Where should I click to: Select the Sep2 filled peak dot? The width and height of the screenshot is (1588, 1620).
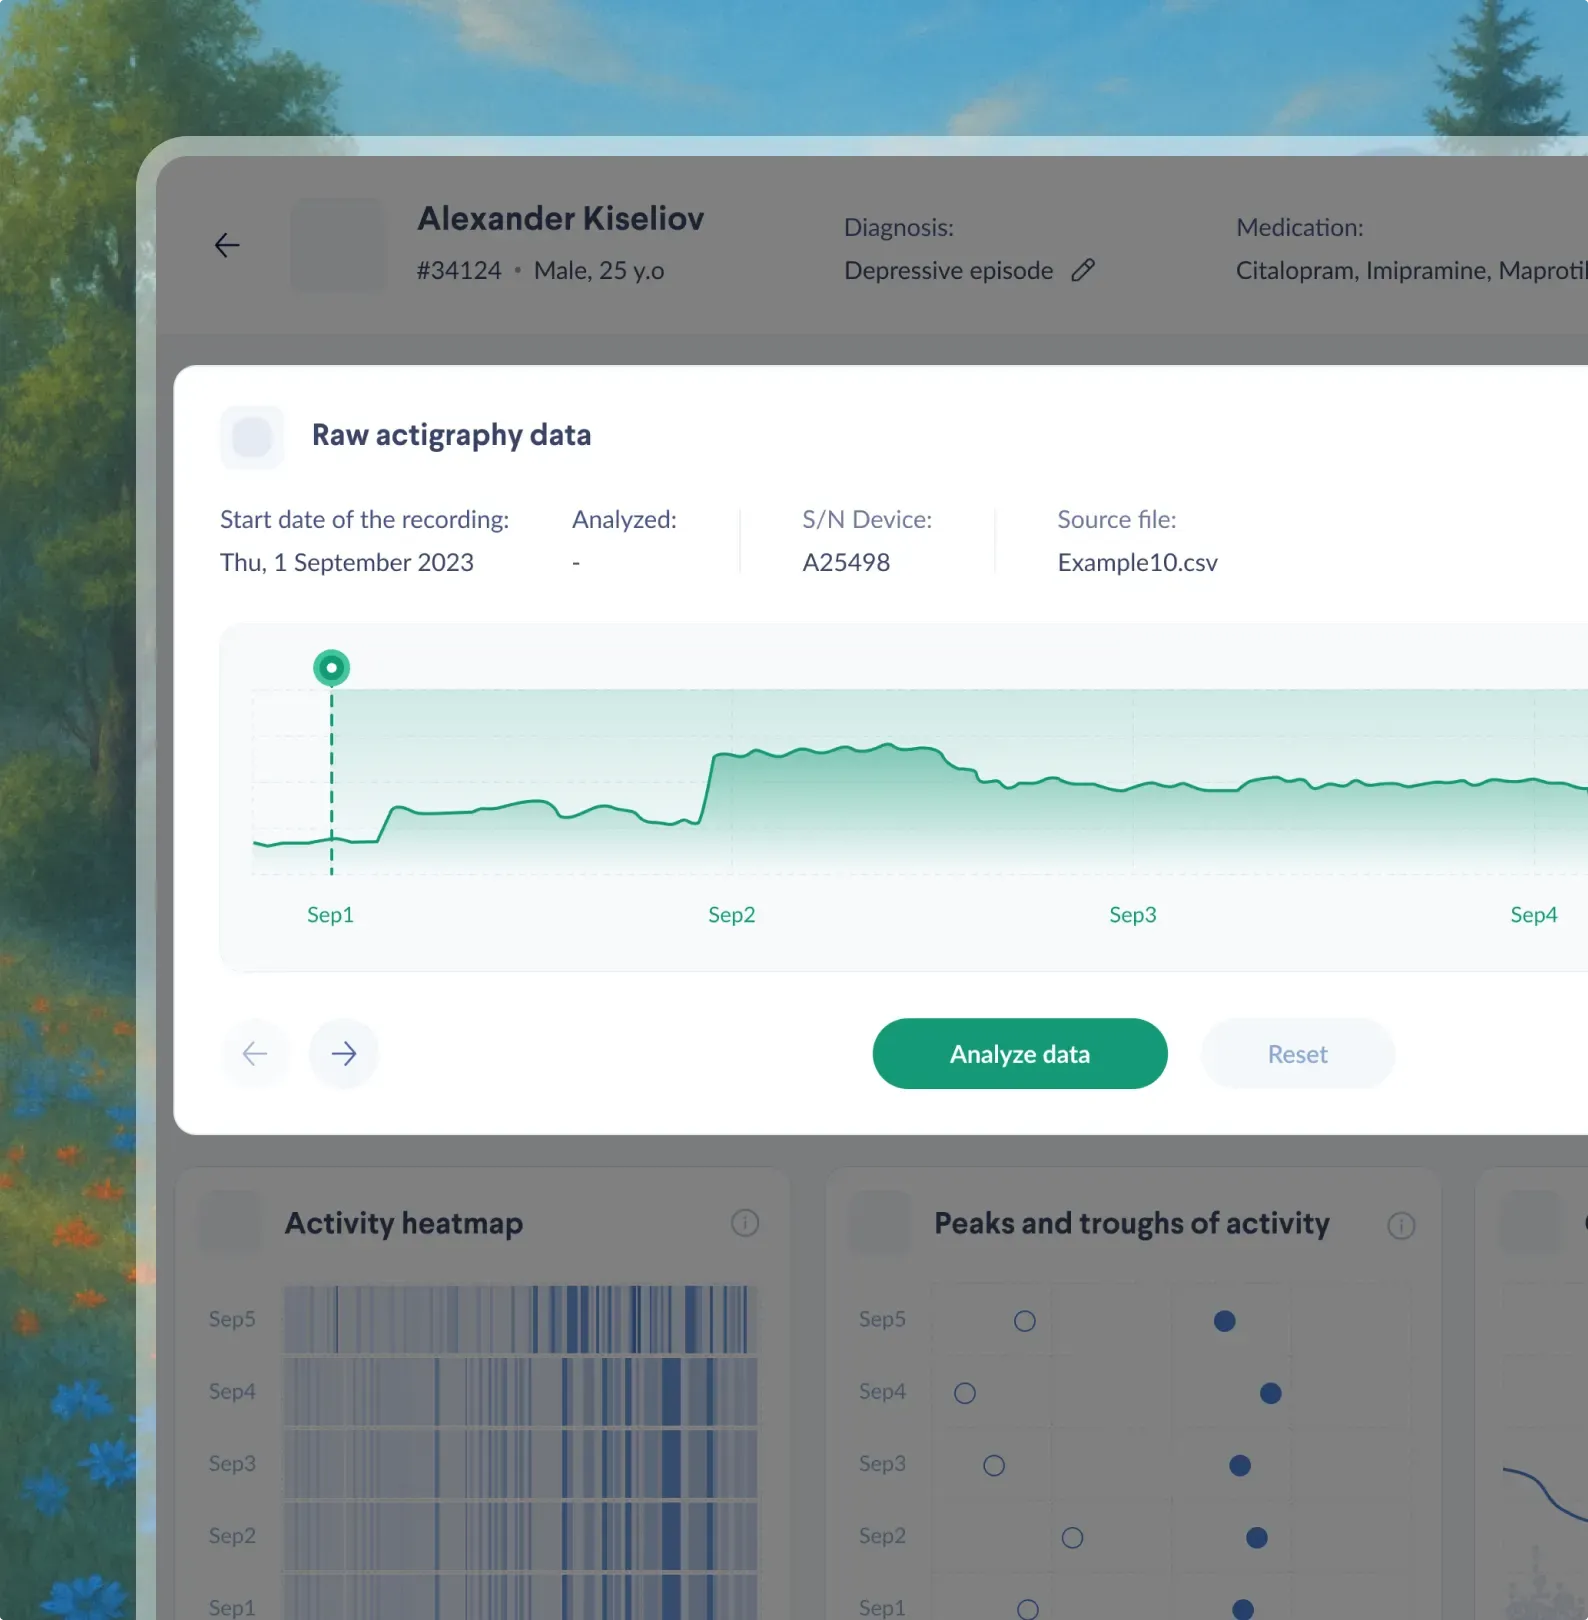click(x=1257, y=1537)
